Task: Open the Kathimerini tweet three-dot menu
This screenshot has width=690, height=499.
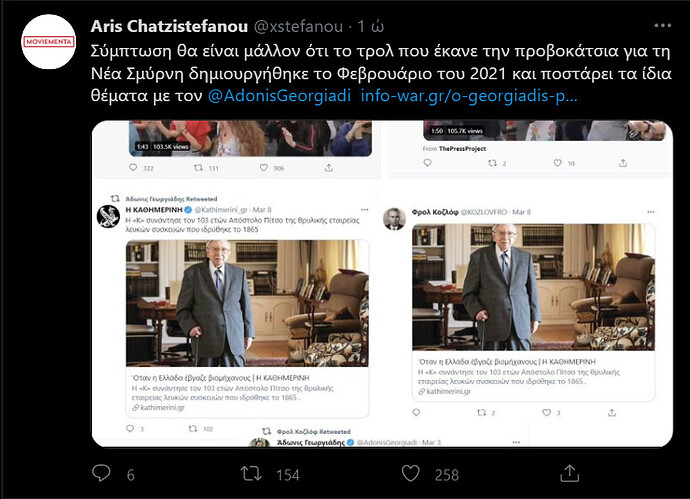Action: coord(364,210)
